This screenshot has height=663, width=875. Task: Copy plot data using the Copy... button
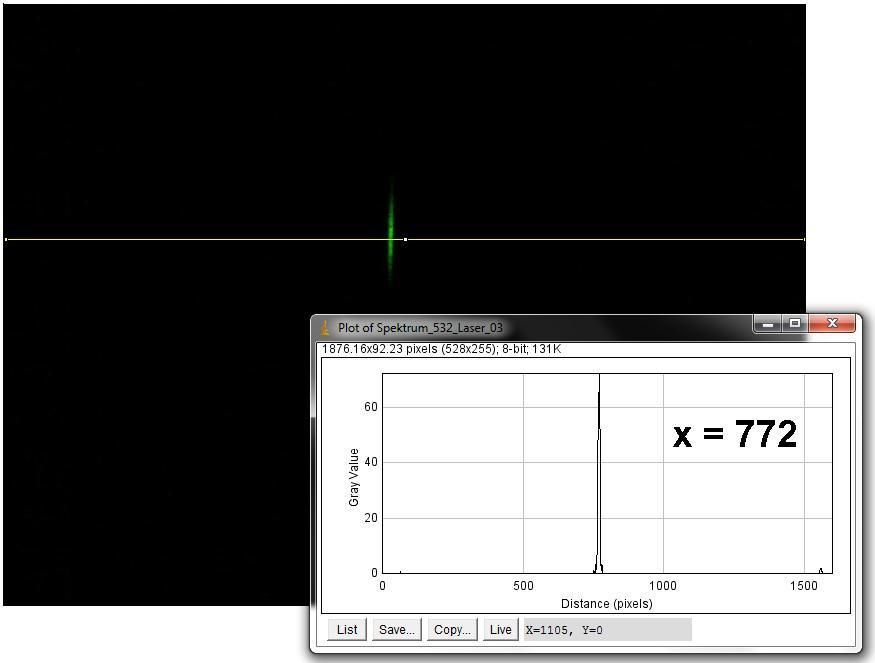pyautogui.click(x=452, y=630)
